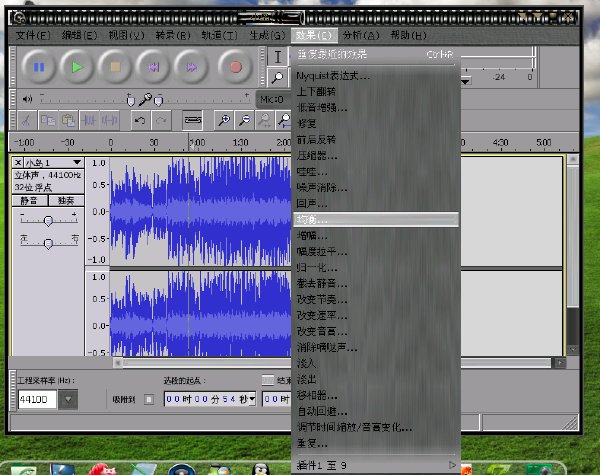
Task: Click the scissors Cut icon
Action: [x=26, y=121]
